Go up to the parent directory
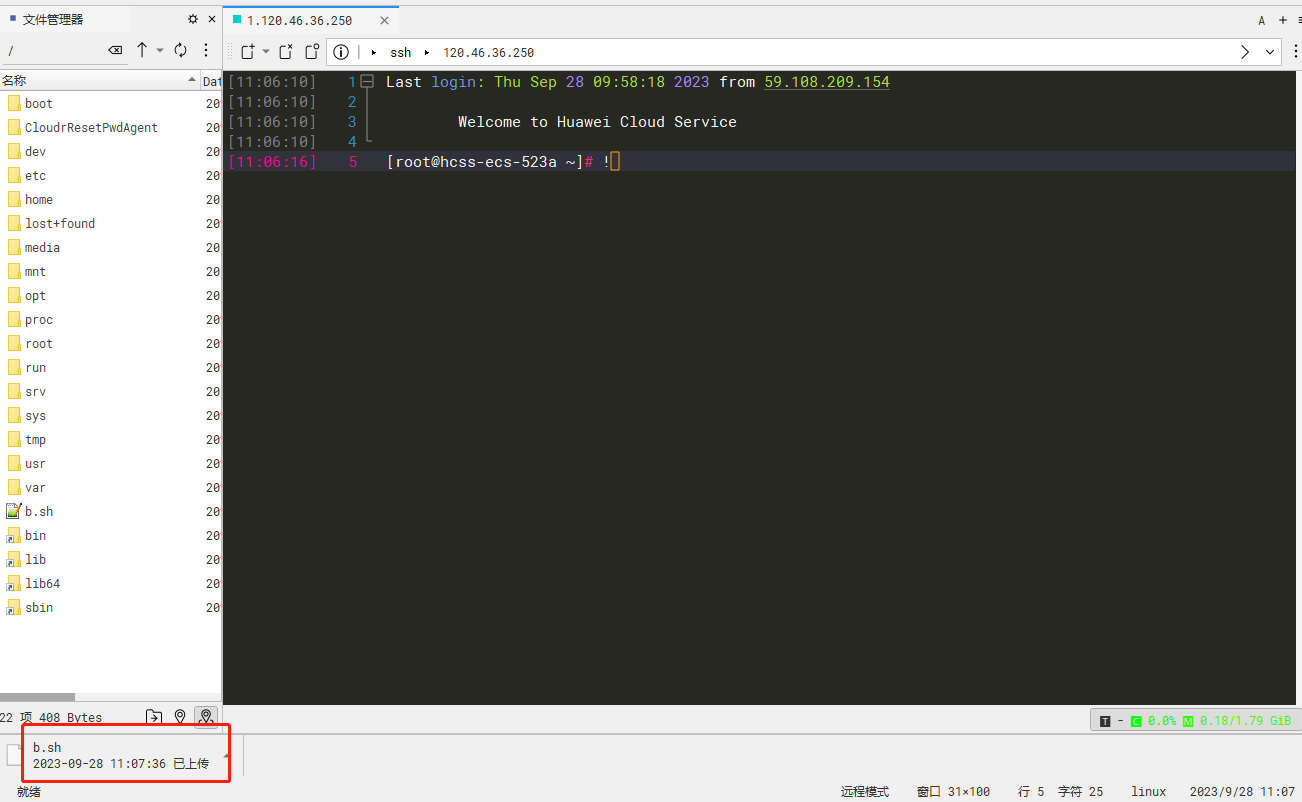The height and width of the screenshot is (802, 1302). click(x=142, y=50)
